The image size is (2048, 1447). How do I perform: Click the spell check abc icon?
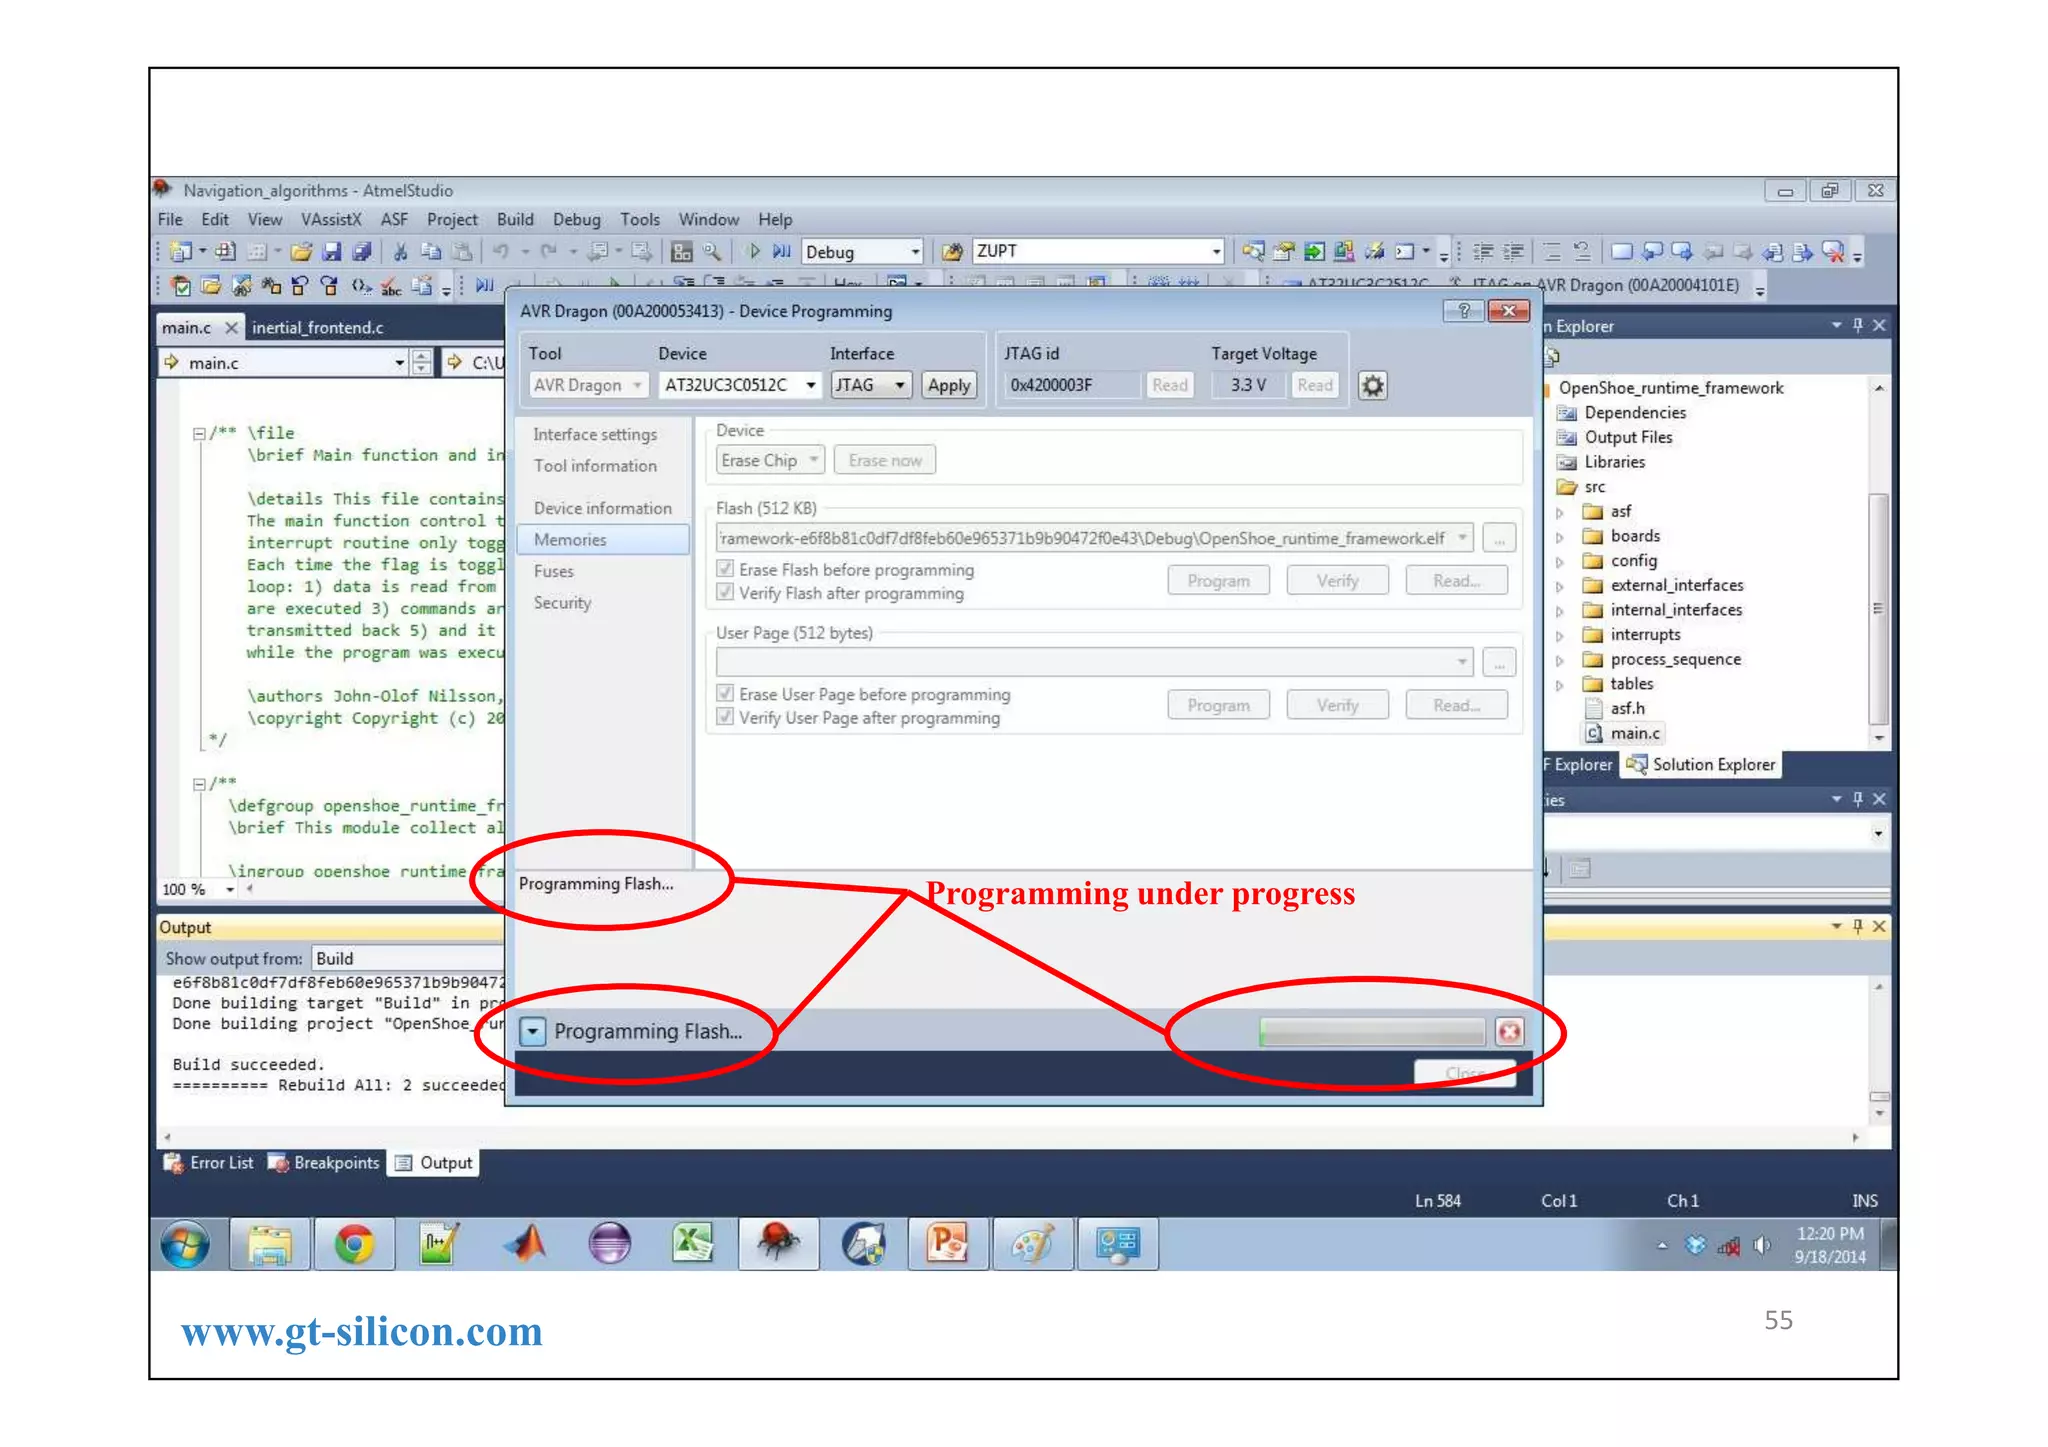point(391,287)
